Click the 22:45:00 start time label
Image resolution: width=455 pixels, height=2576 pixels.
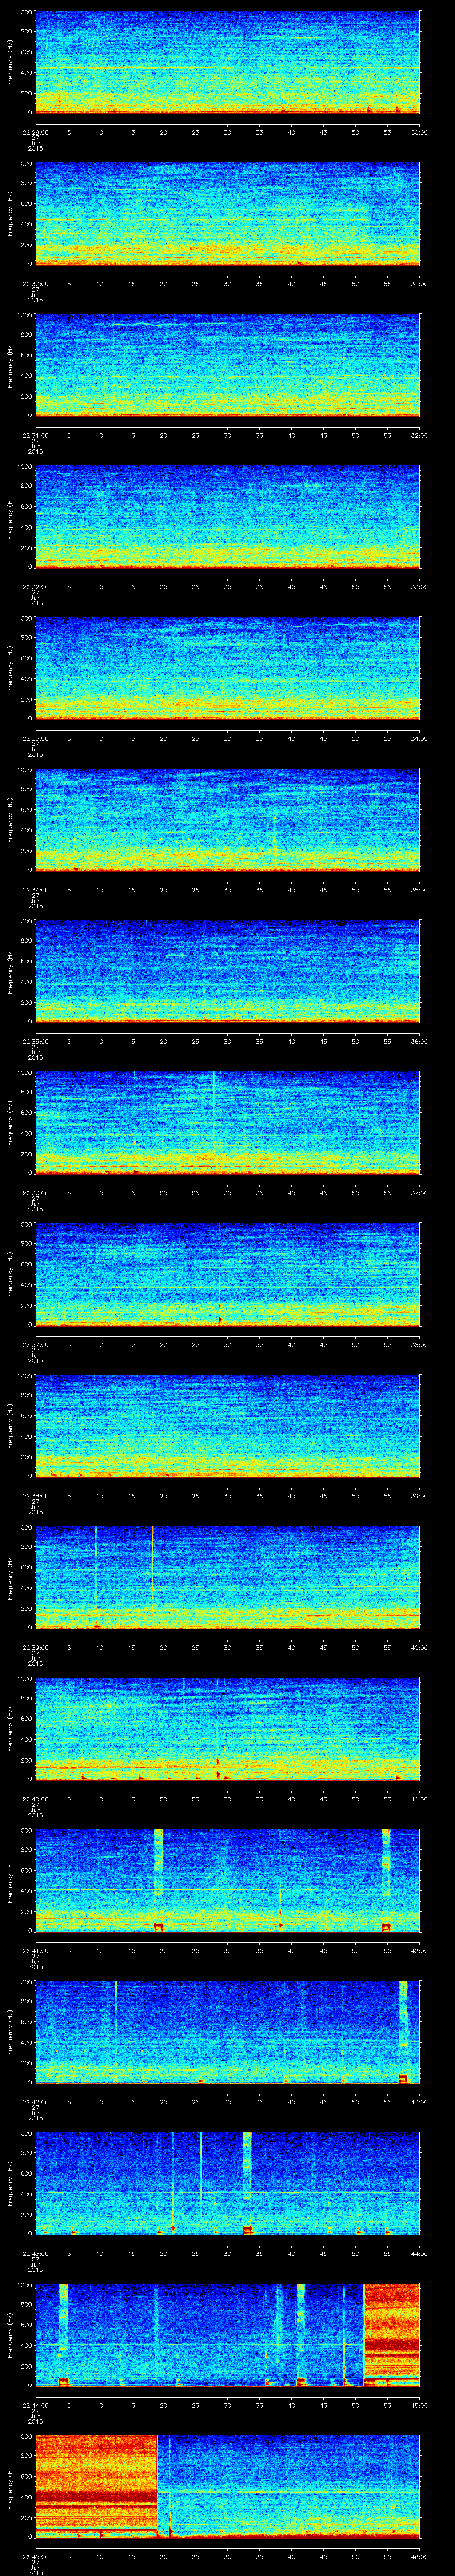tap(35, 2556)
